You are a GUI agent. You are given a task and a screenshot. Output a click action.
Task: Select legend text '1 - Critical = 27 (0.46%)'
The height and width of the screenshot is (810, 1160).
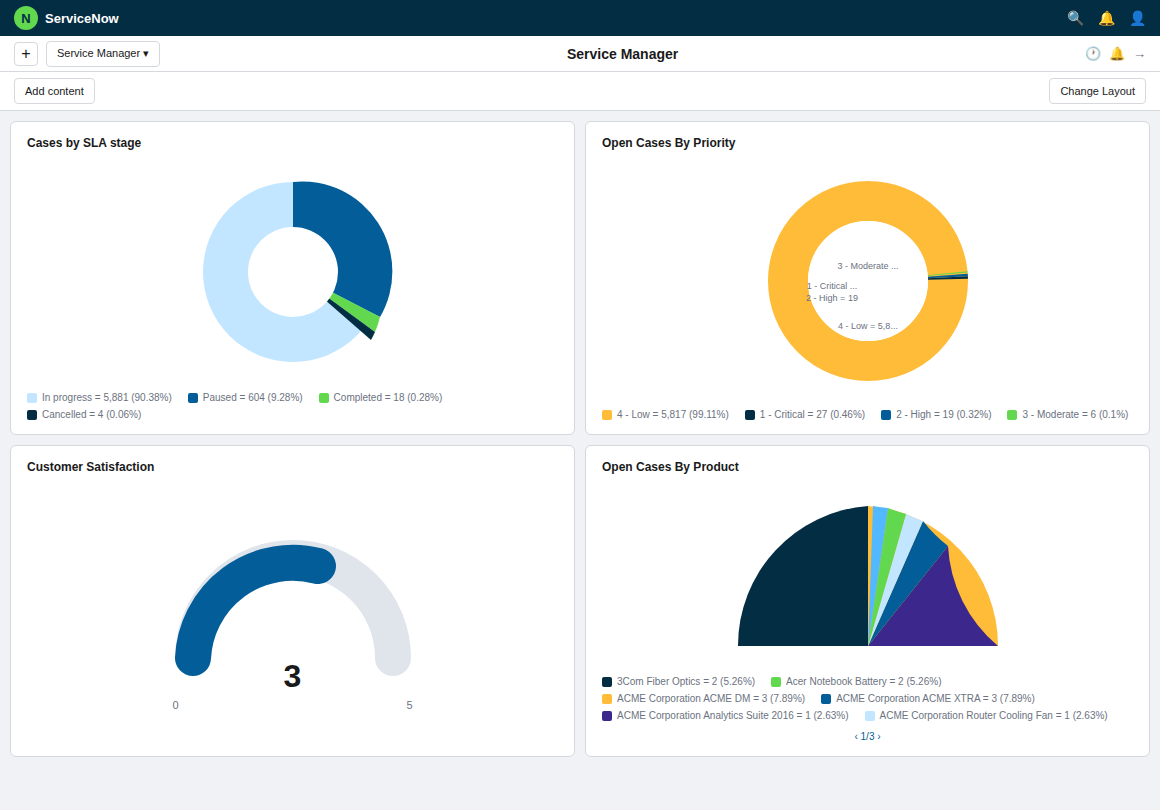coord(812,414)
